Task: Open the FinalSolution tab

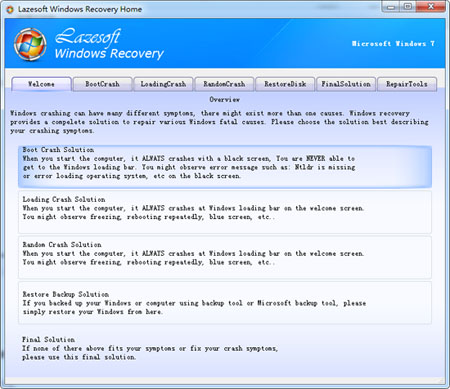Action: coord(346,84)
